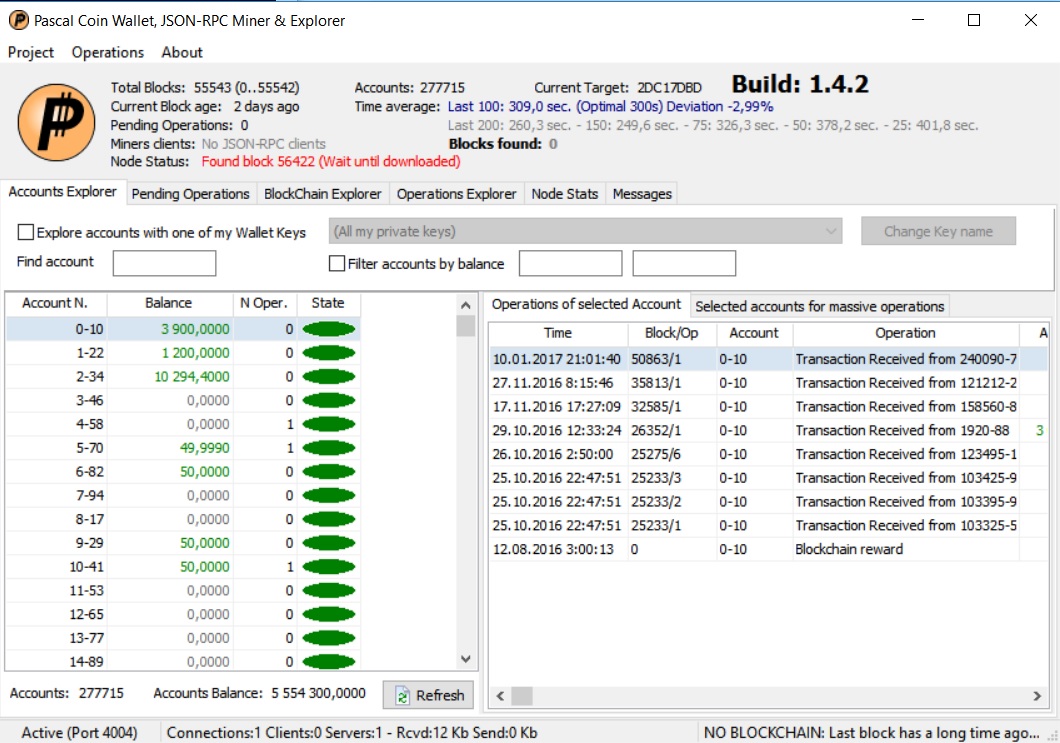The height and width of the screenshot is (743, 1060).
Task: Select account row 3-46
Action: (x=183, y=400)
